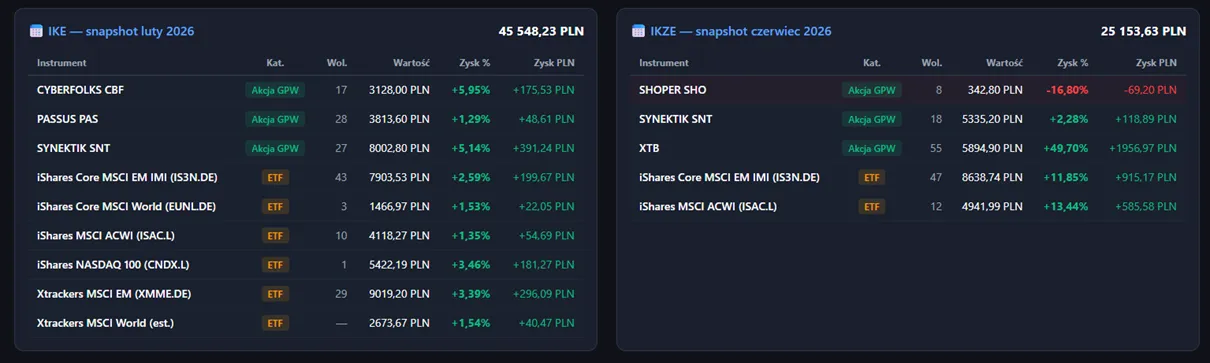
Task: Select the Xtrackers MSCI World (est.) row
Action: 306,323
